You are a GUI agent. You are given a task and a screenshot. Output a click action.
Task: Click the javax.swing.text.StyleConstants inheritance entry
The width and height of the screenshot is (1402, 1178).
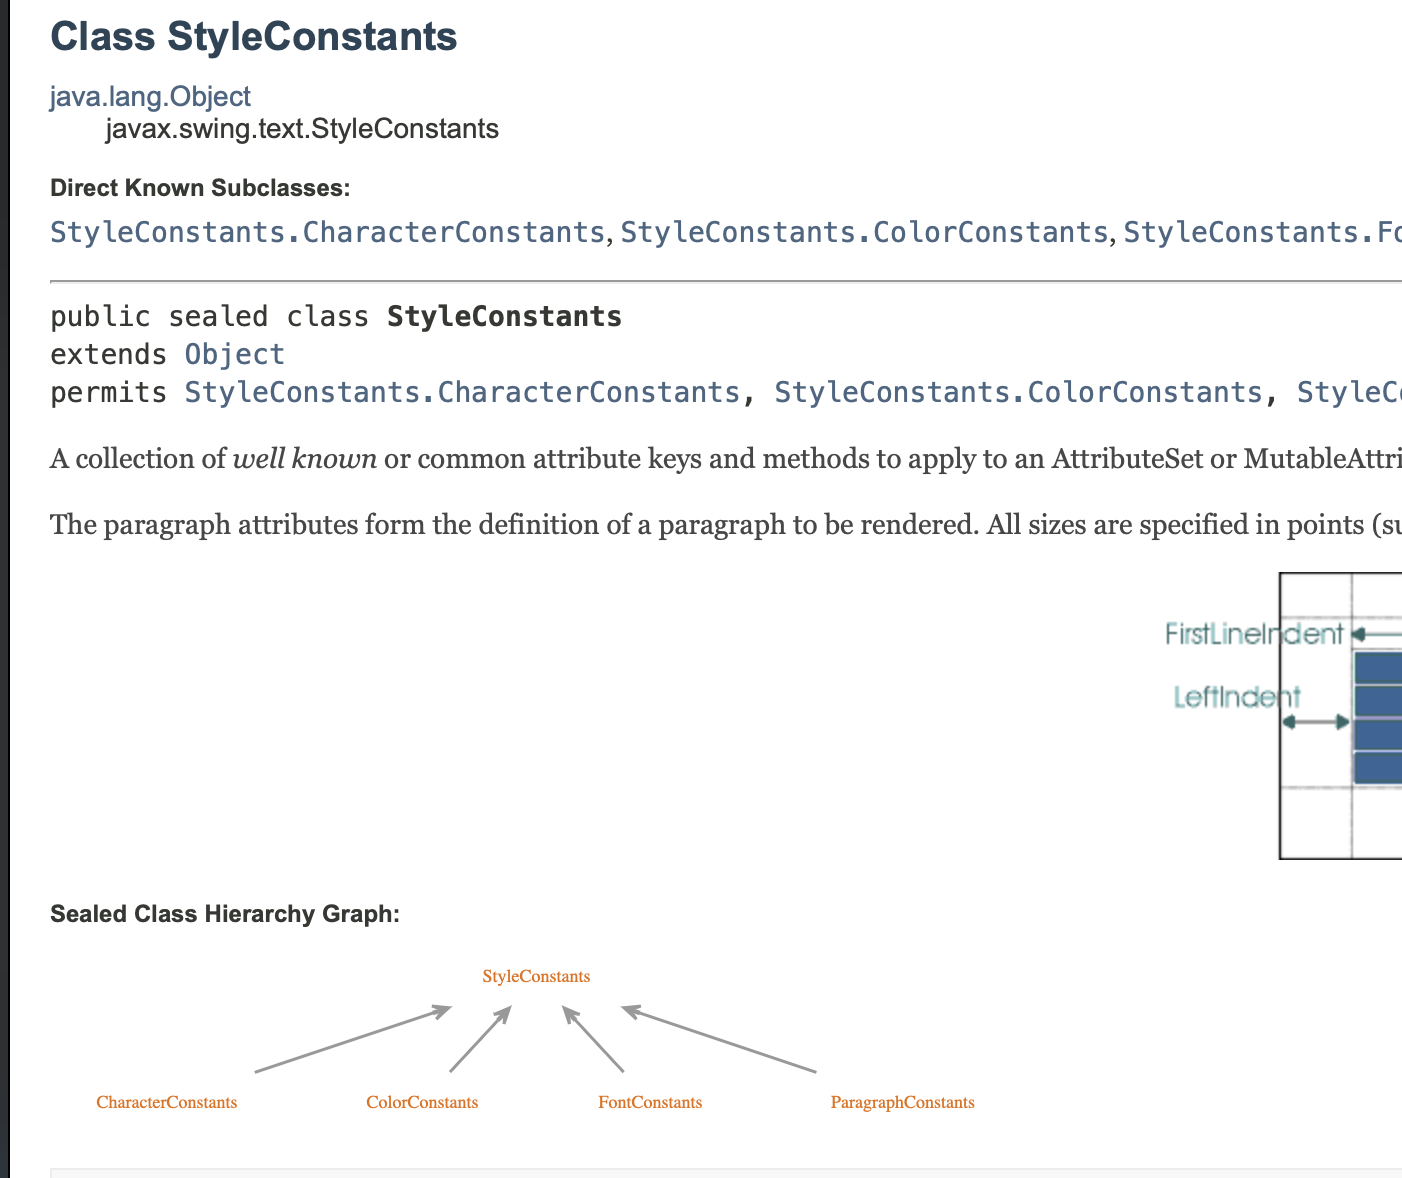302,129
